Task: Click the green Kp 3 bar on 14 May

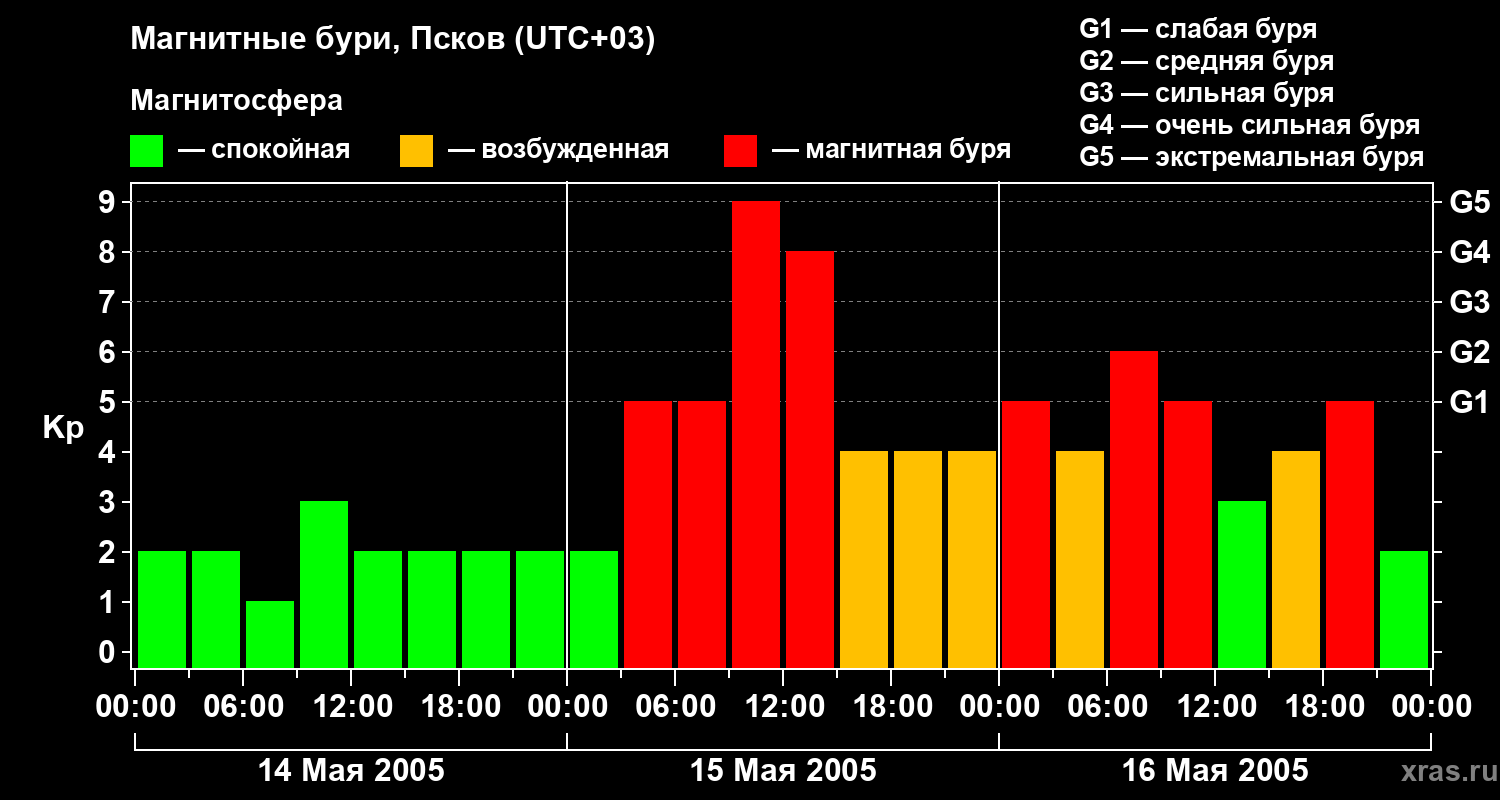Action: 324,585
